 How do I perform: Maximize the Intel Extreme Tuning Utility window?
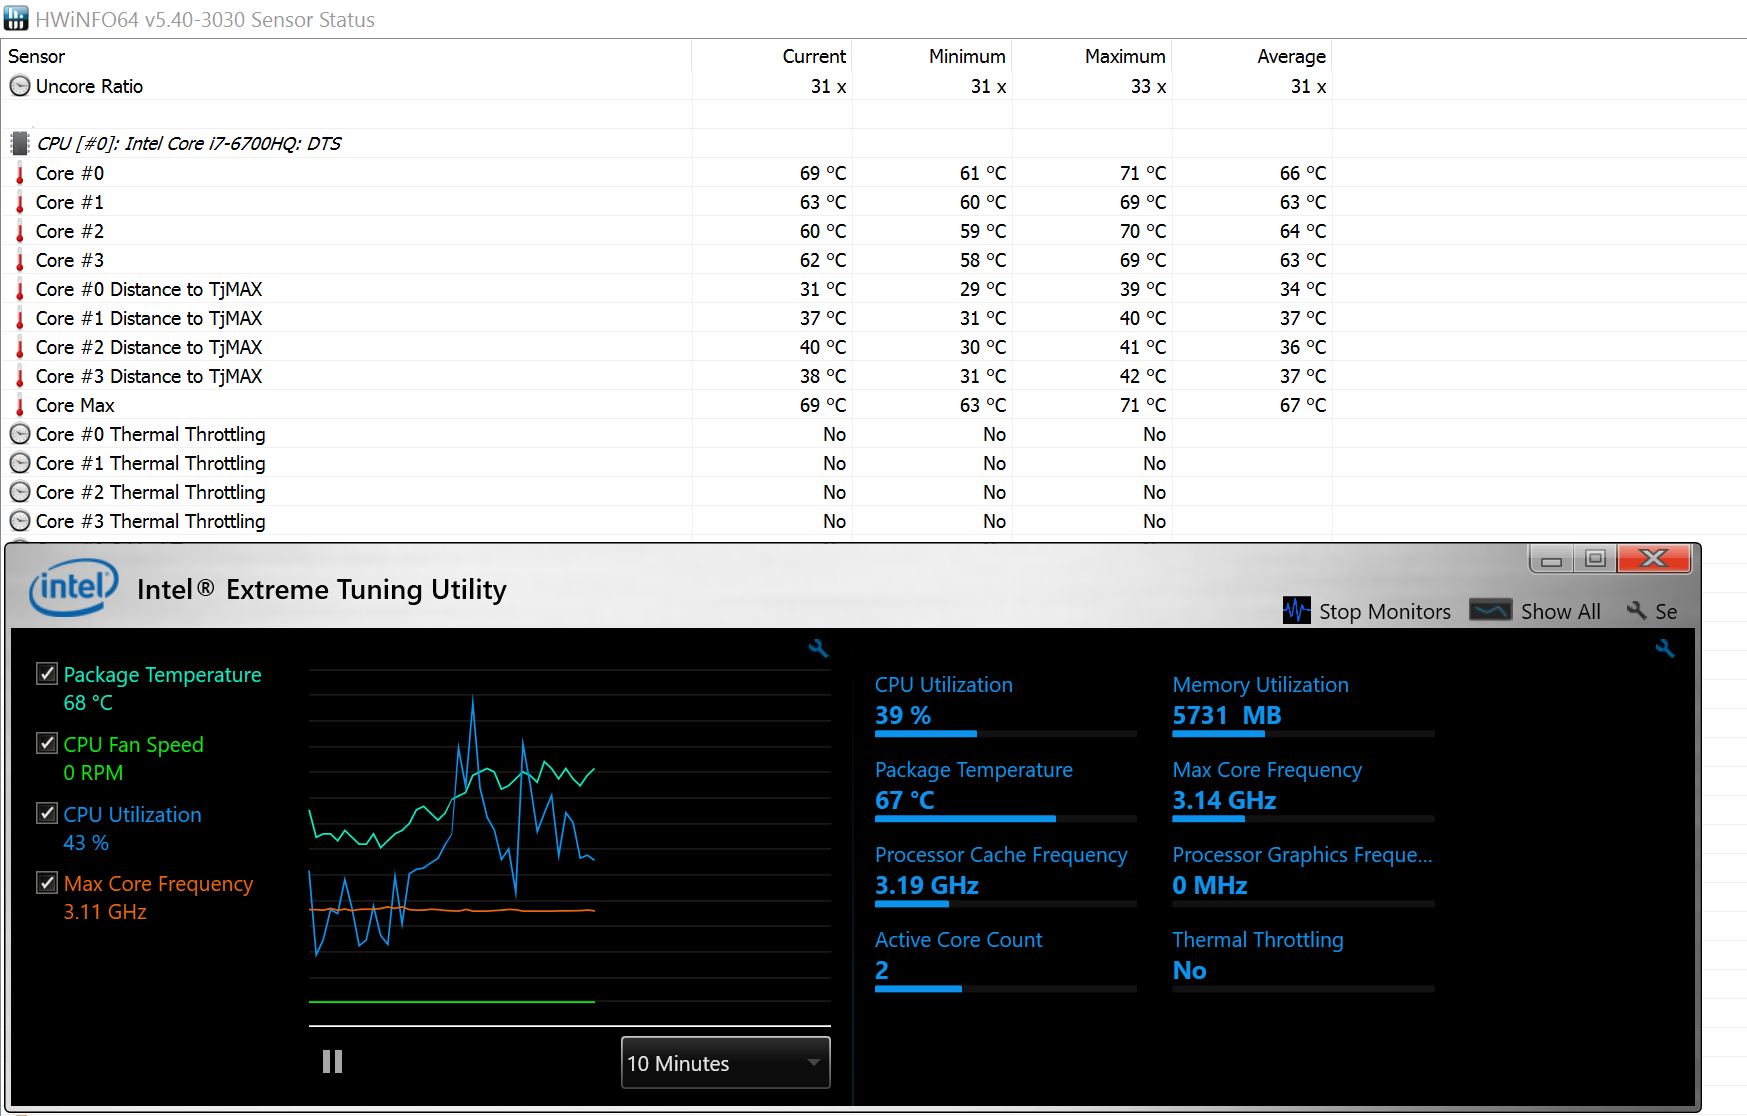point(1595,559)
